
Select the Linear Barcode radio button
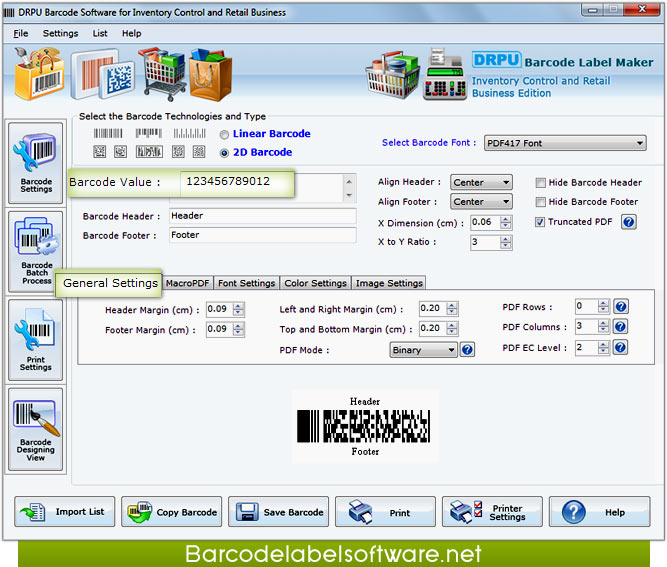224,135
